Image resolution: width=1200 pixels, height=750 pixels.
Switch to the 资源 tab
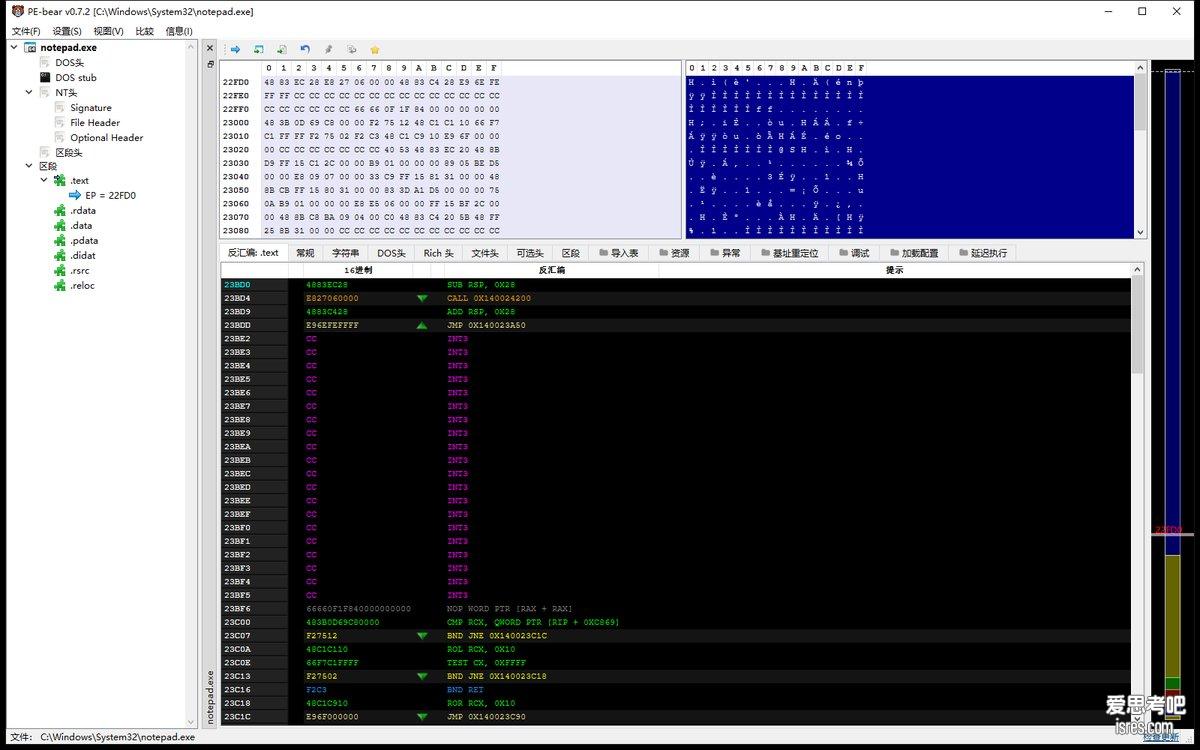point(673,253)
